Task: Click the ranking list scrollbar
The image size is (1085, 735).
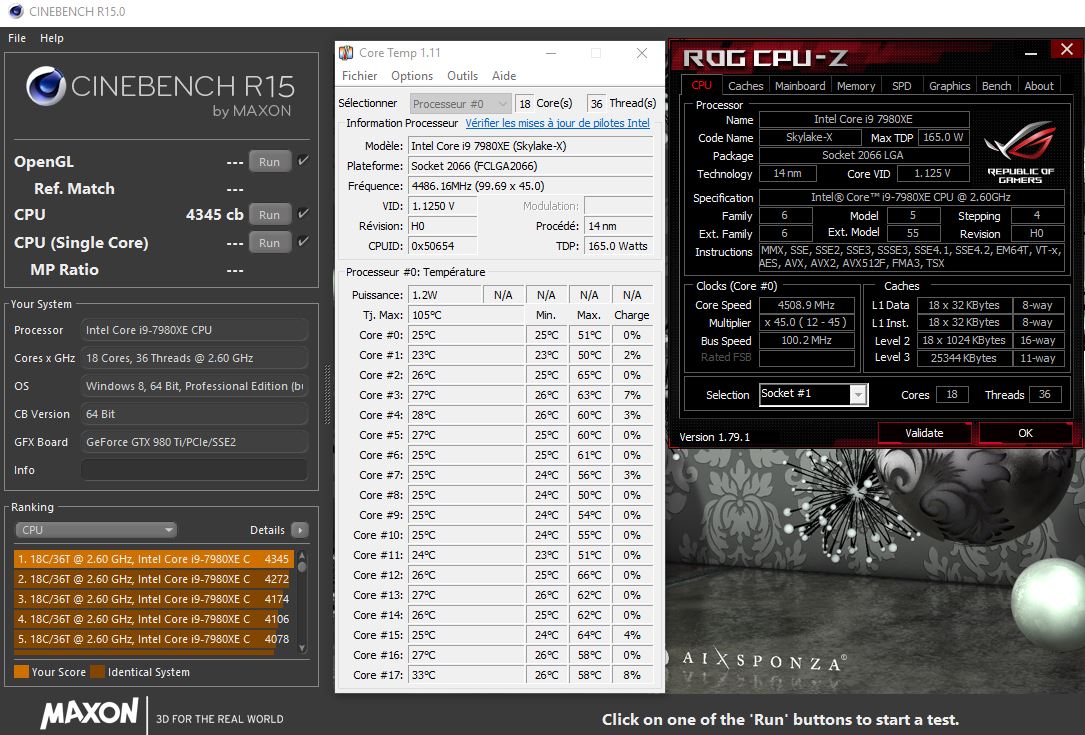Action: coord(302,601)
